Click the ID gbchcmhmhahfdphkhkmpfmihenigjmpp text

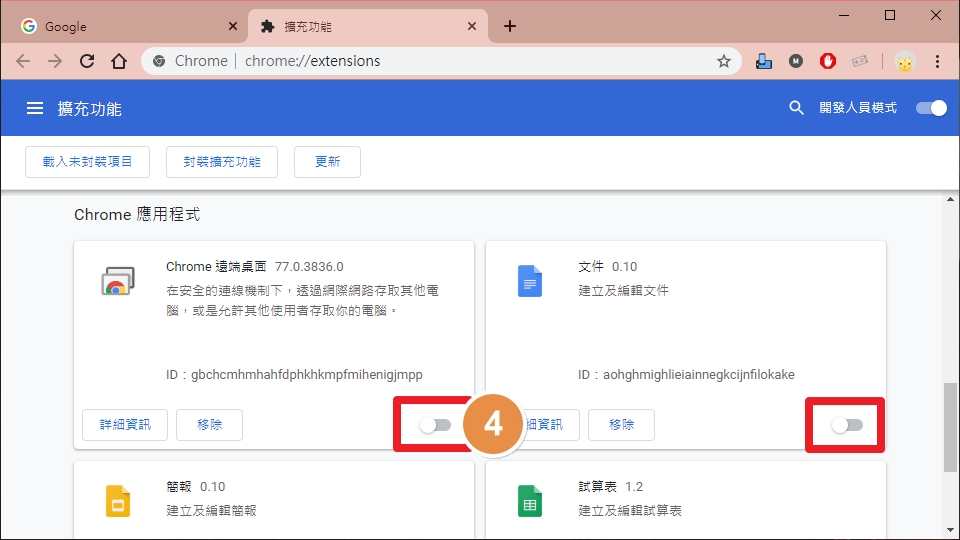pyautogui.click(x=294, y=374)
